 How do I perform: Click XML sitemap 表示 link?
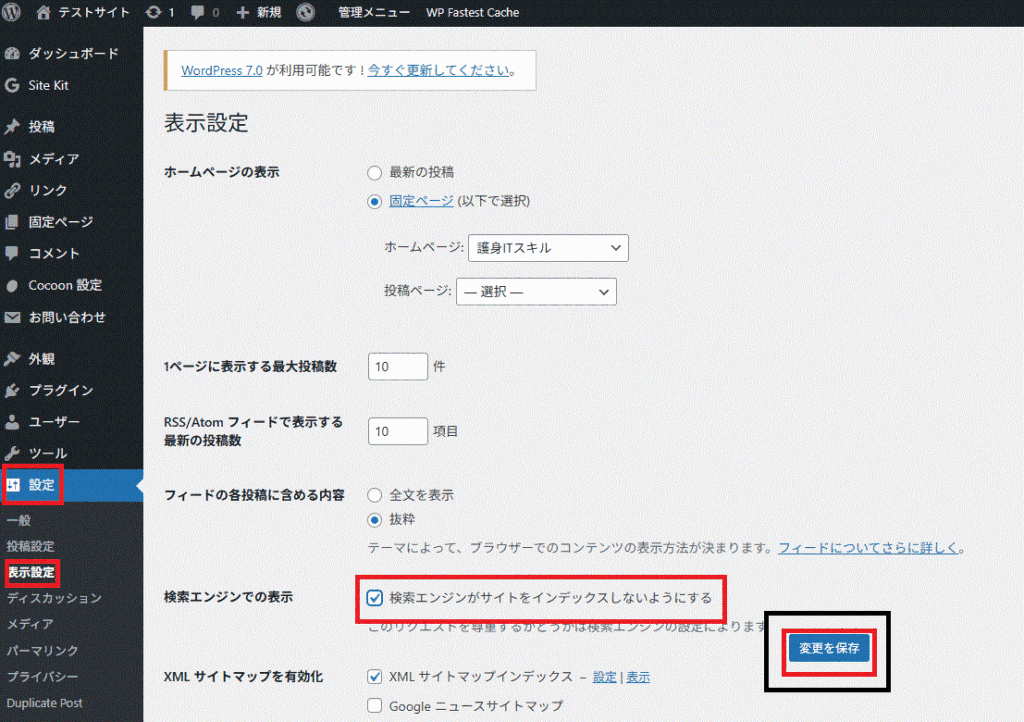(638, 677)
